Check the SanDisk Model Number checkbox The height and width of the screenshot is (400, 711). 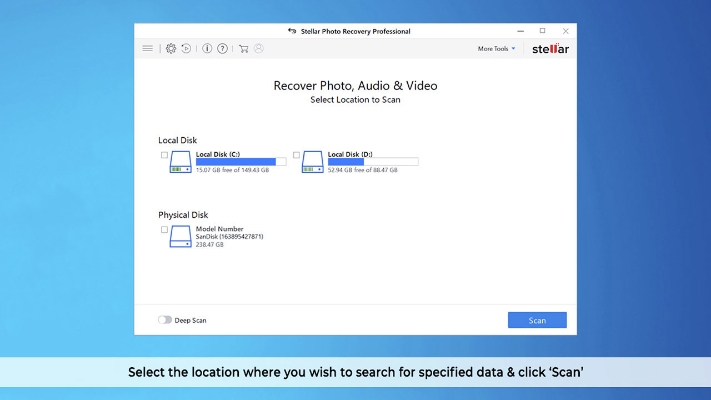point(164,229)
